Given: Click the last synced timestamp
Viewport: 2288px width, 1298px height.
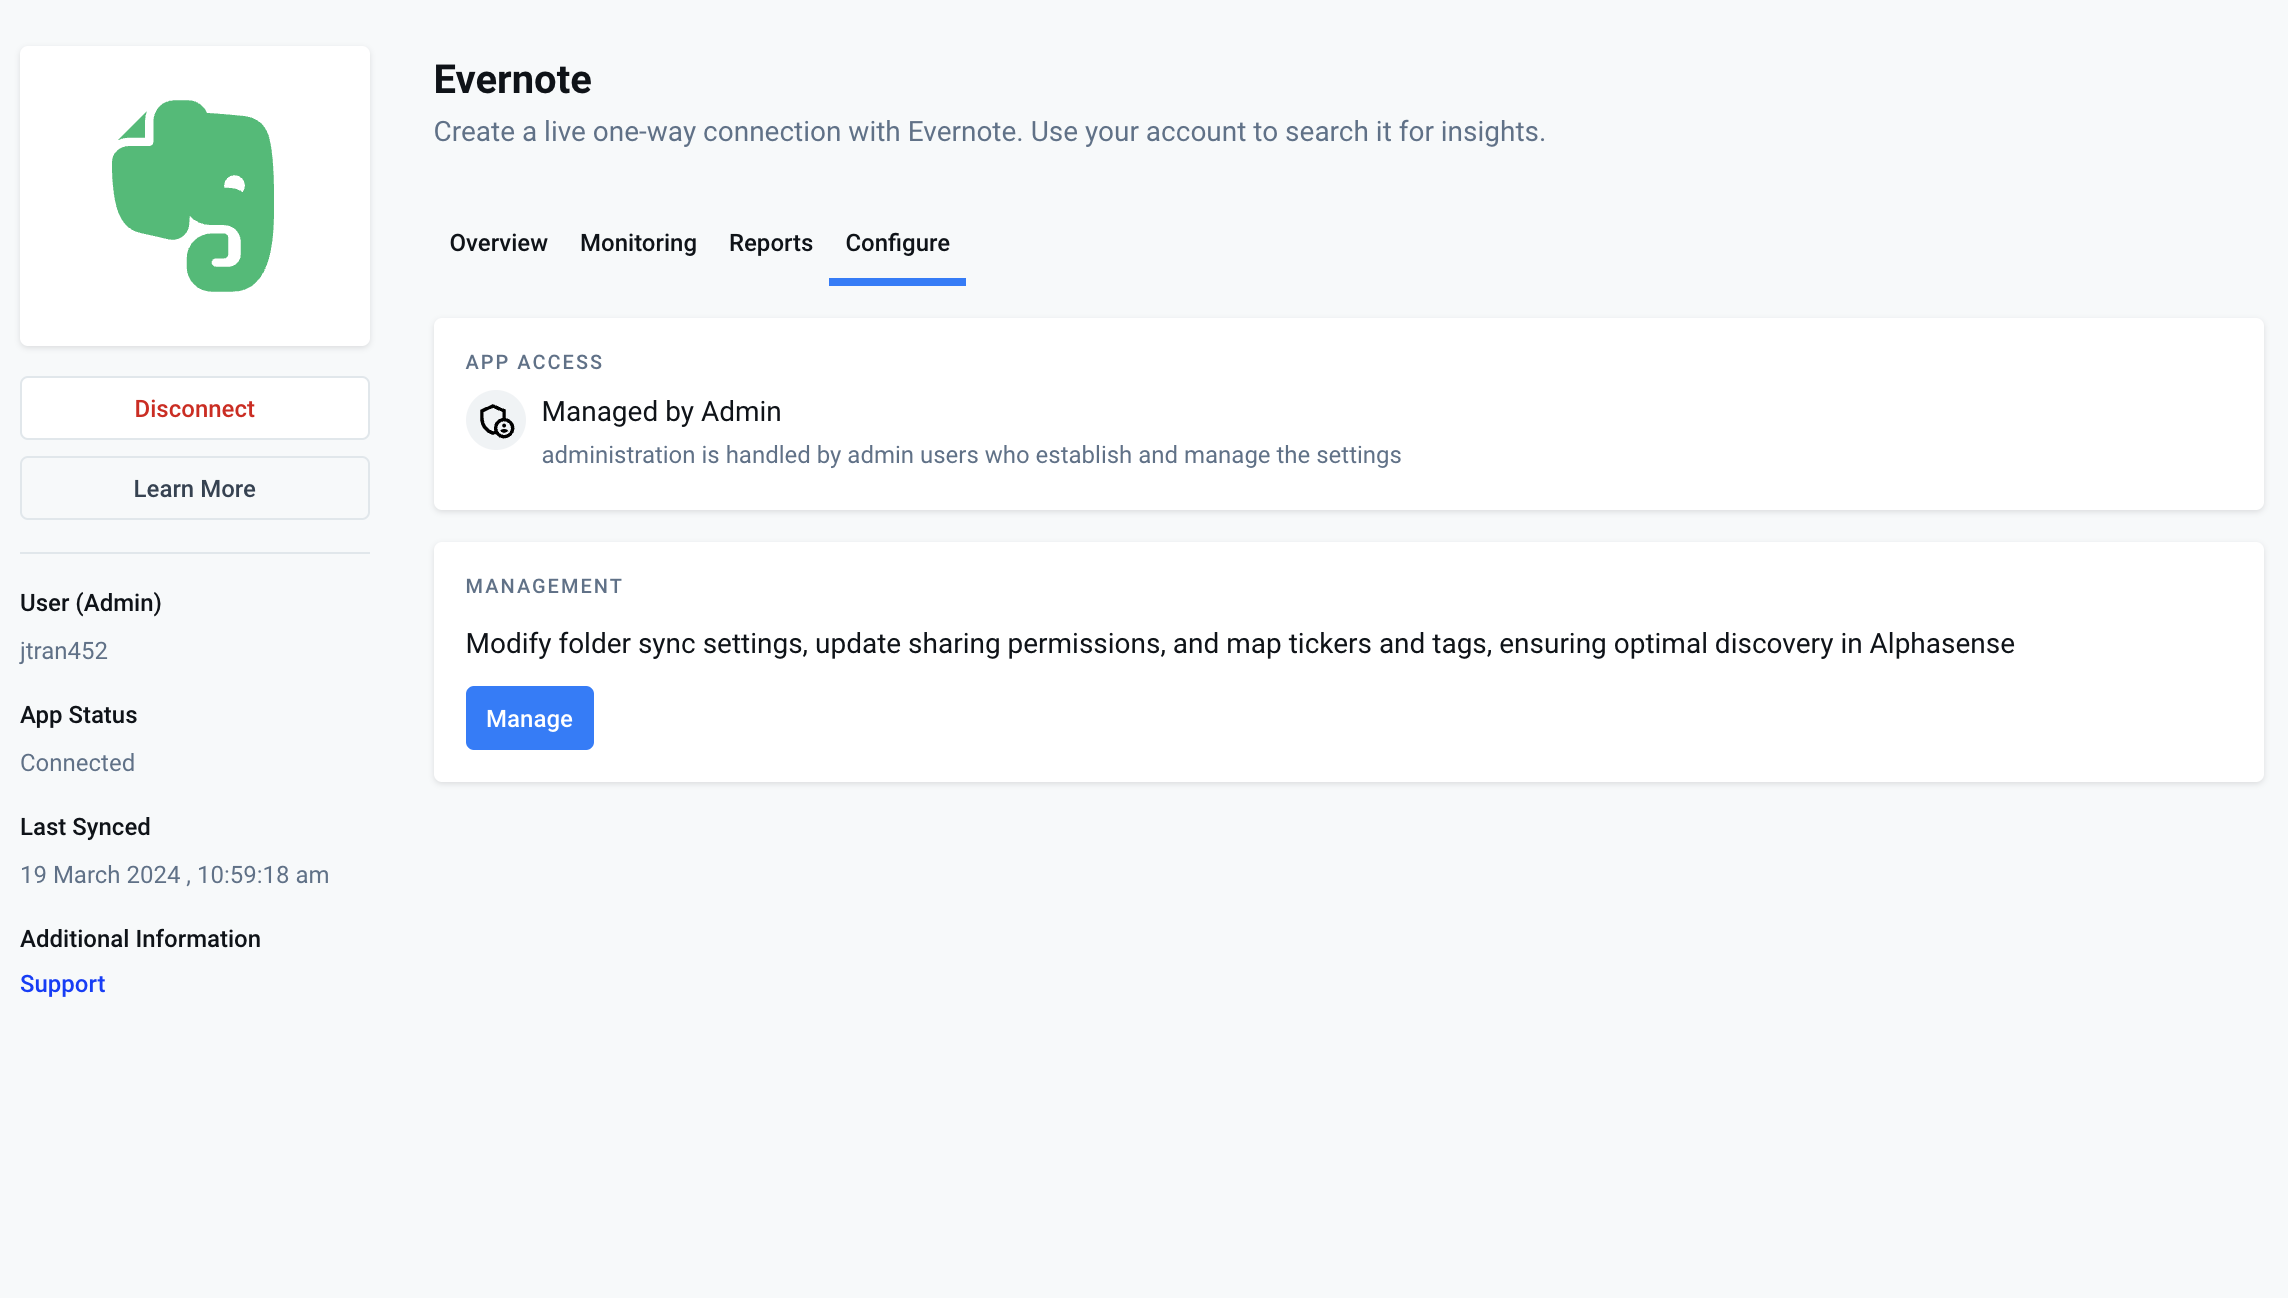Looking at the screenshot, I should click(x=174, y=875).
